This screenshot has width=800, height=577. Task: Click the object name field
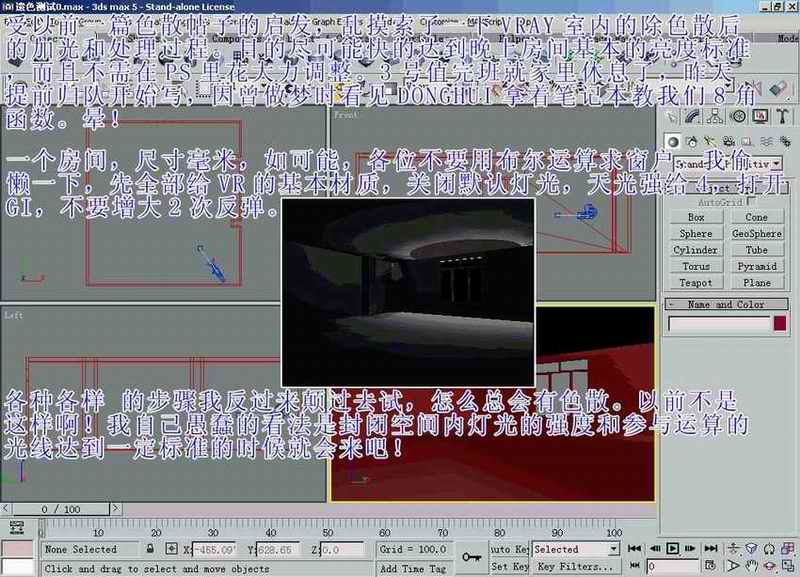[719, 323]
